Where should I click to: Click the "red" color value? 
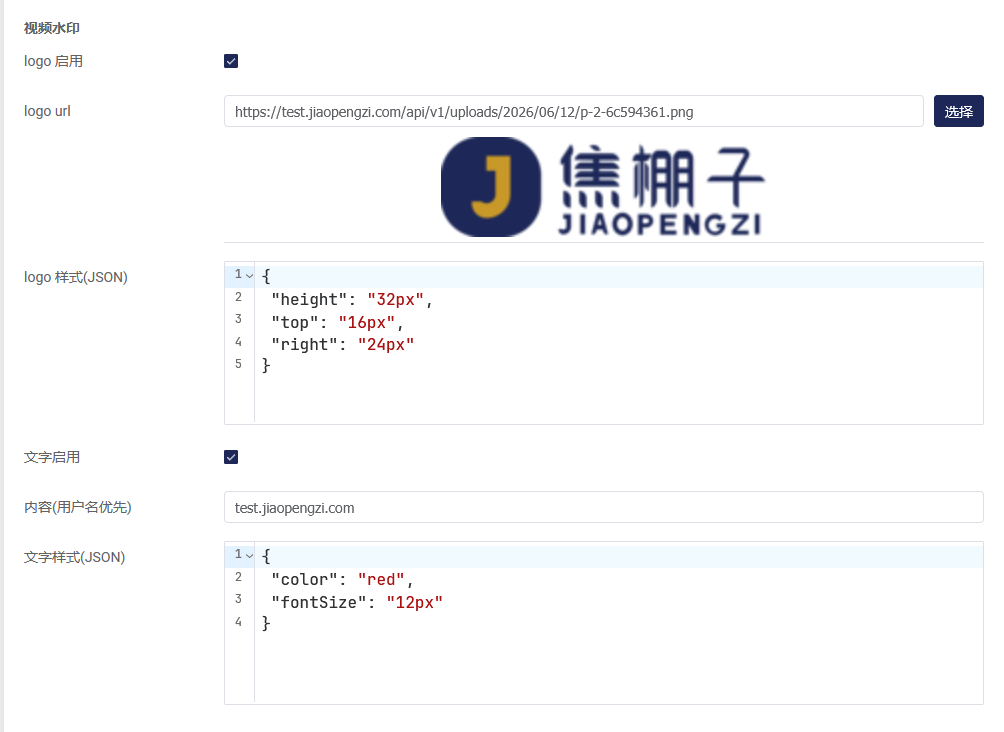click(x=381, y=580)
